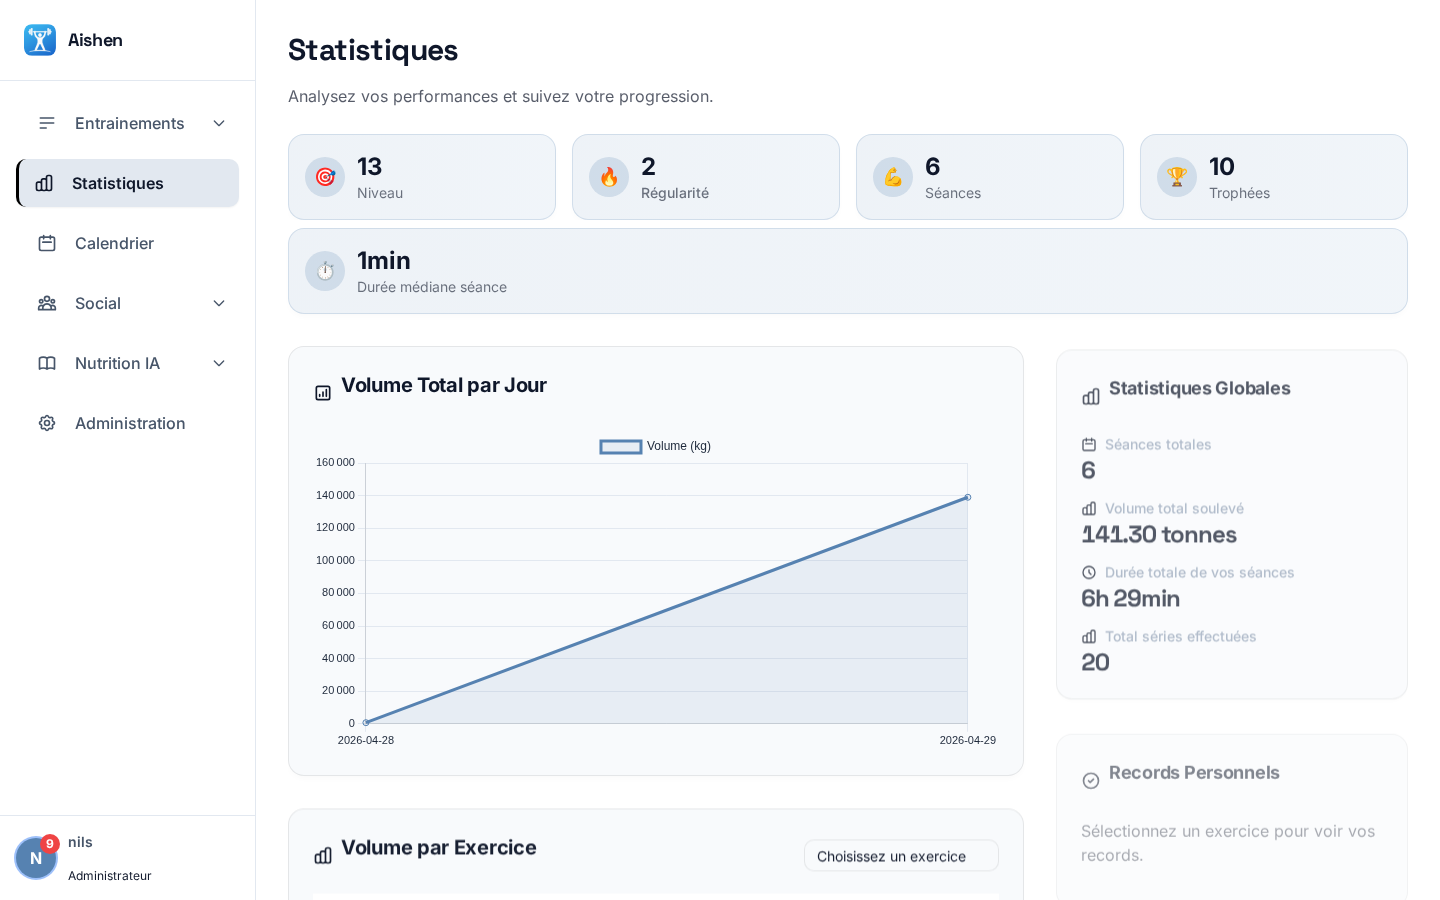Click the Niveau 13 stat card
The width and height of the screenshot is (1440, 900).
click(422, 177)
